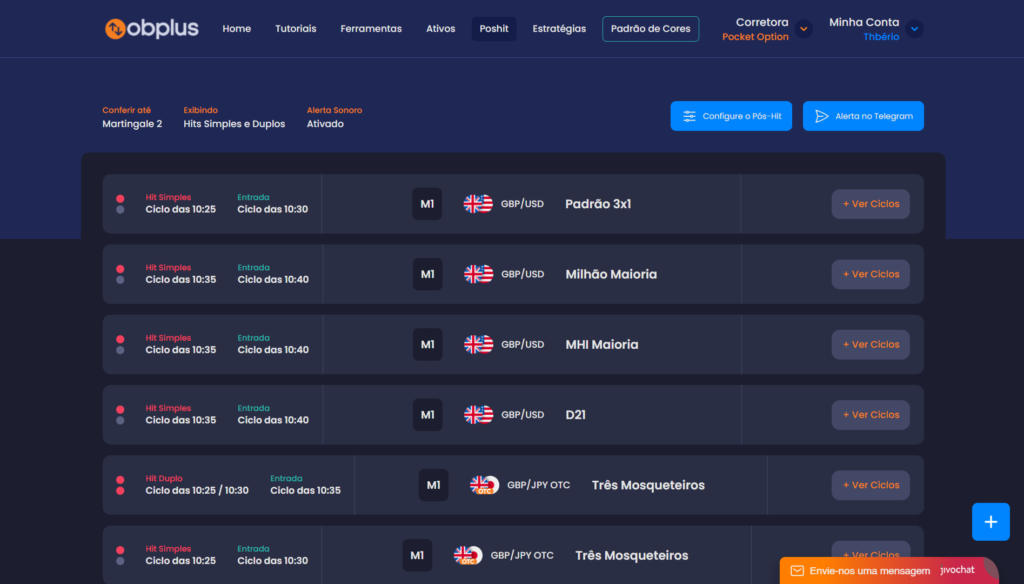This screenshot has width=1024, height=584.
Task: Click the envelope icon in the chat widget
Action: point(797,571)
